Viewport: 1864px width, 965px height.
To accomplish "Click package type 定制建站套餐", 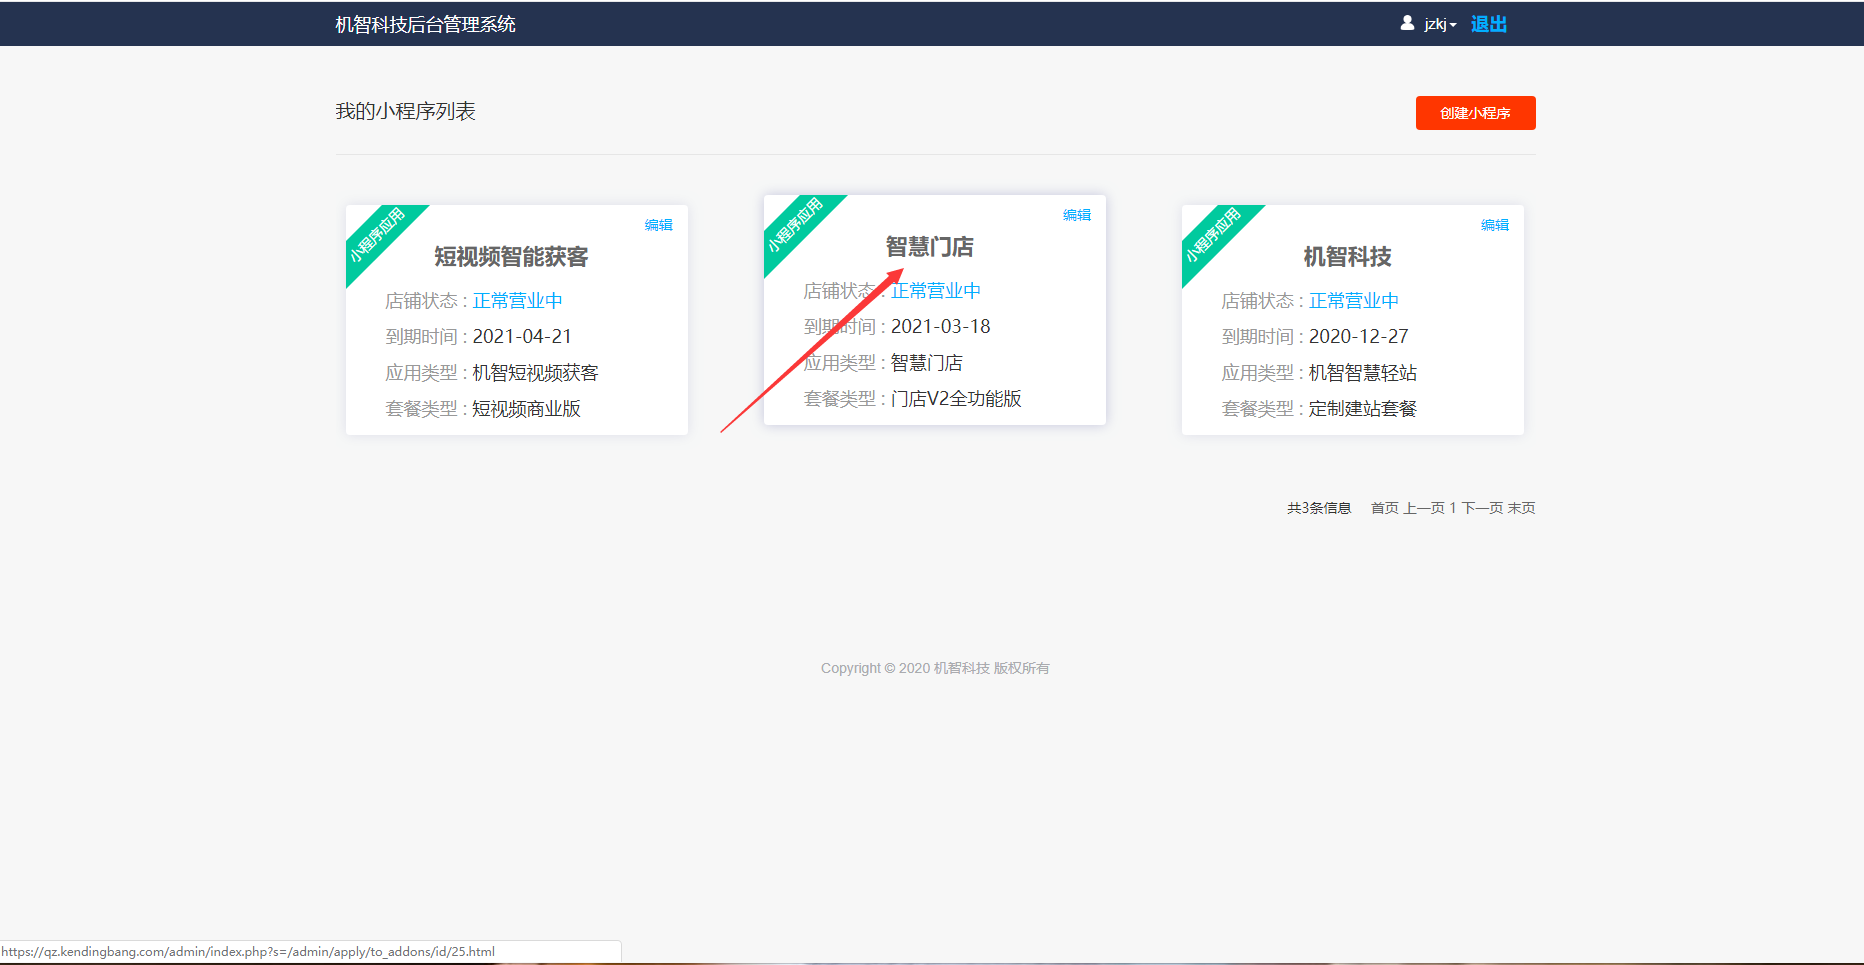I will (1362, 409).
